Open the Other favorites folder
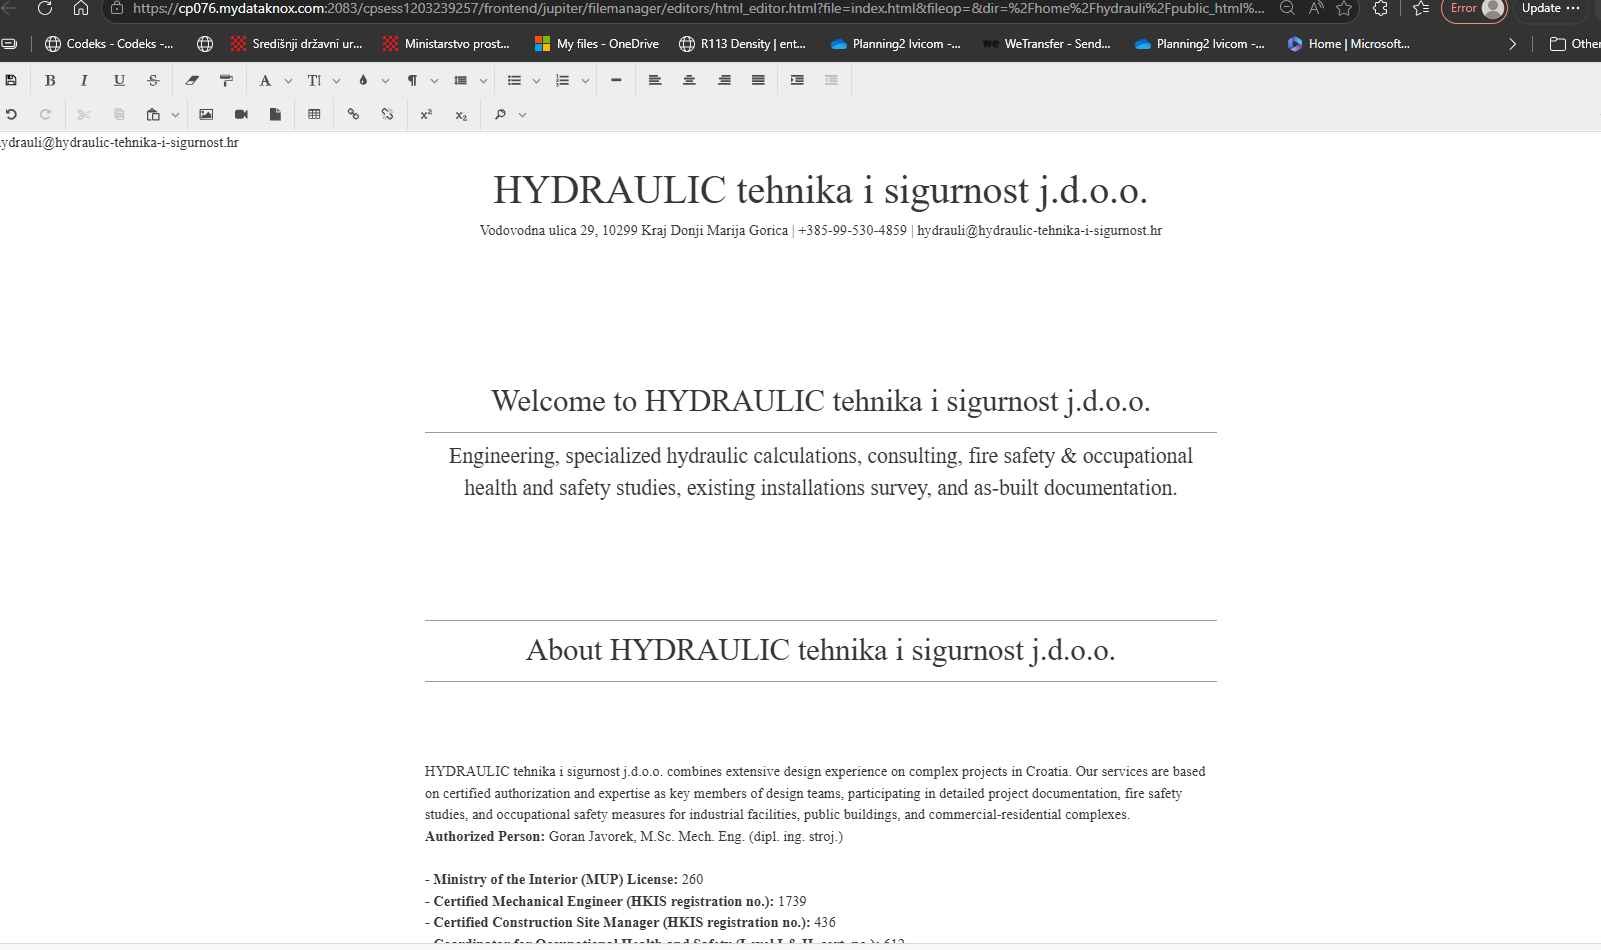 [x=1574, y=44]
